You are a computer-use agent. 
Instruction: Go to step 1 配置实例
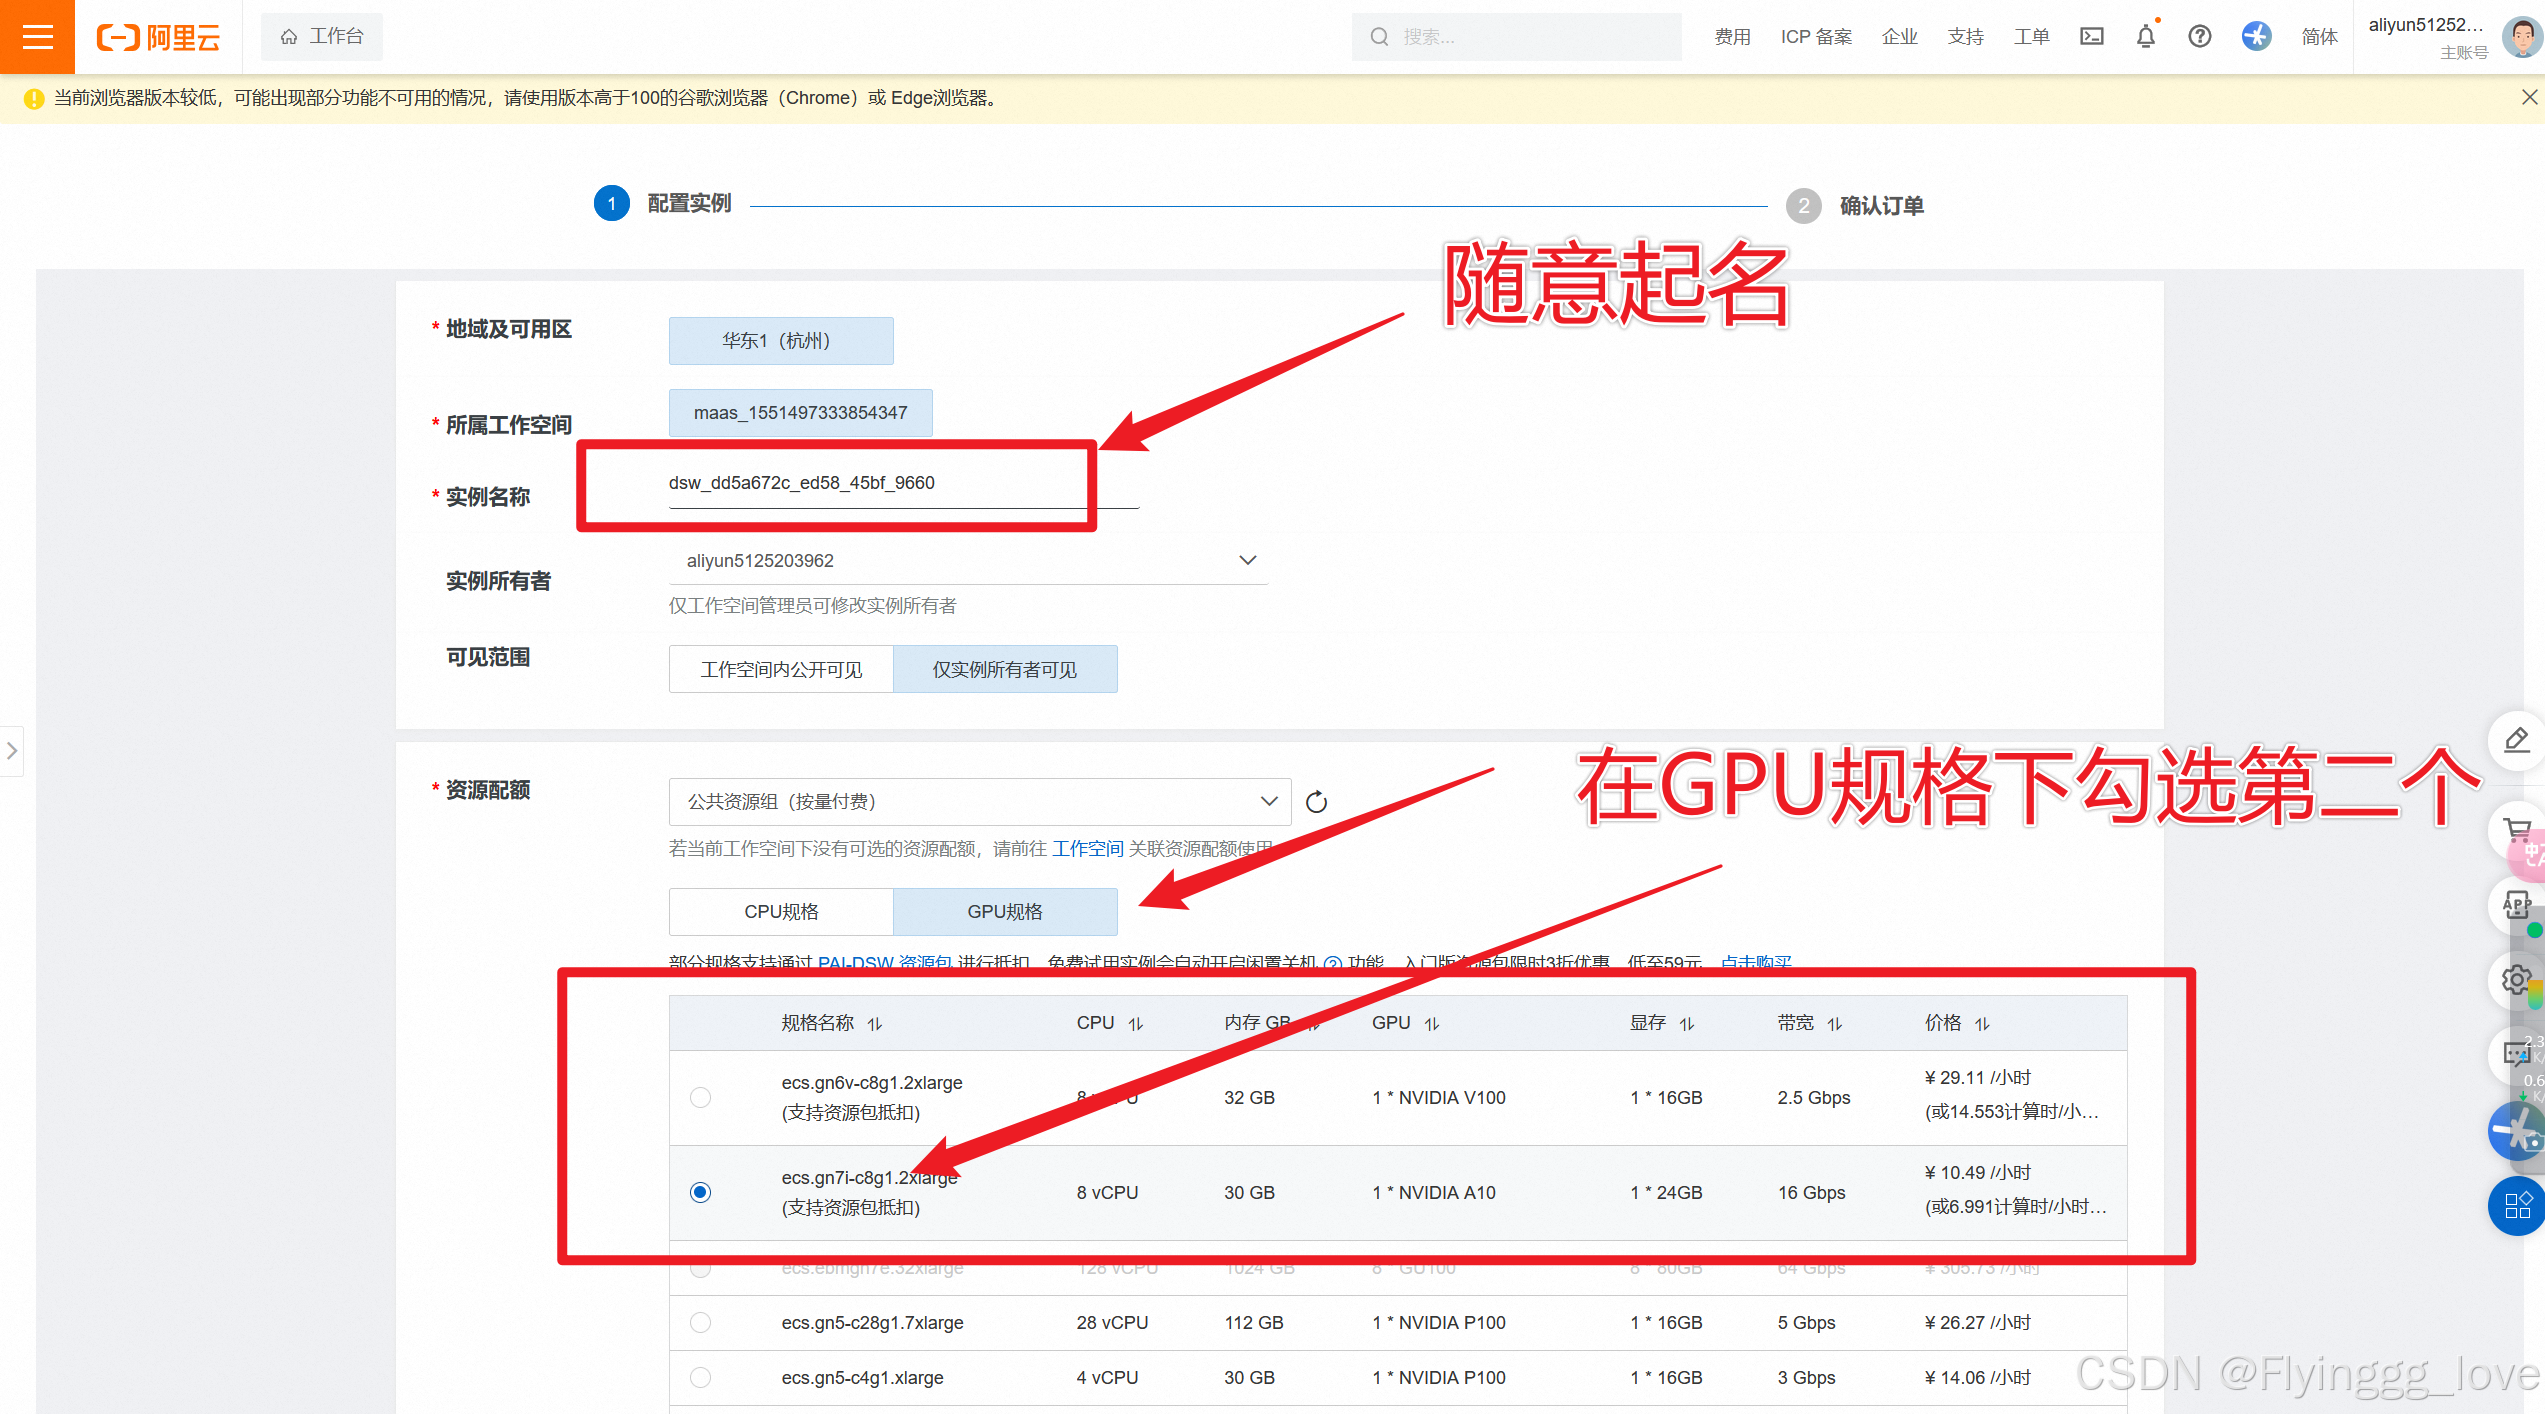663,204
